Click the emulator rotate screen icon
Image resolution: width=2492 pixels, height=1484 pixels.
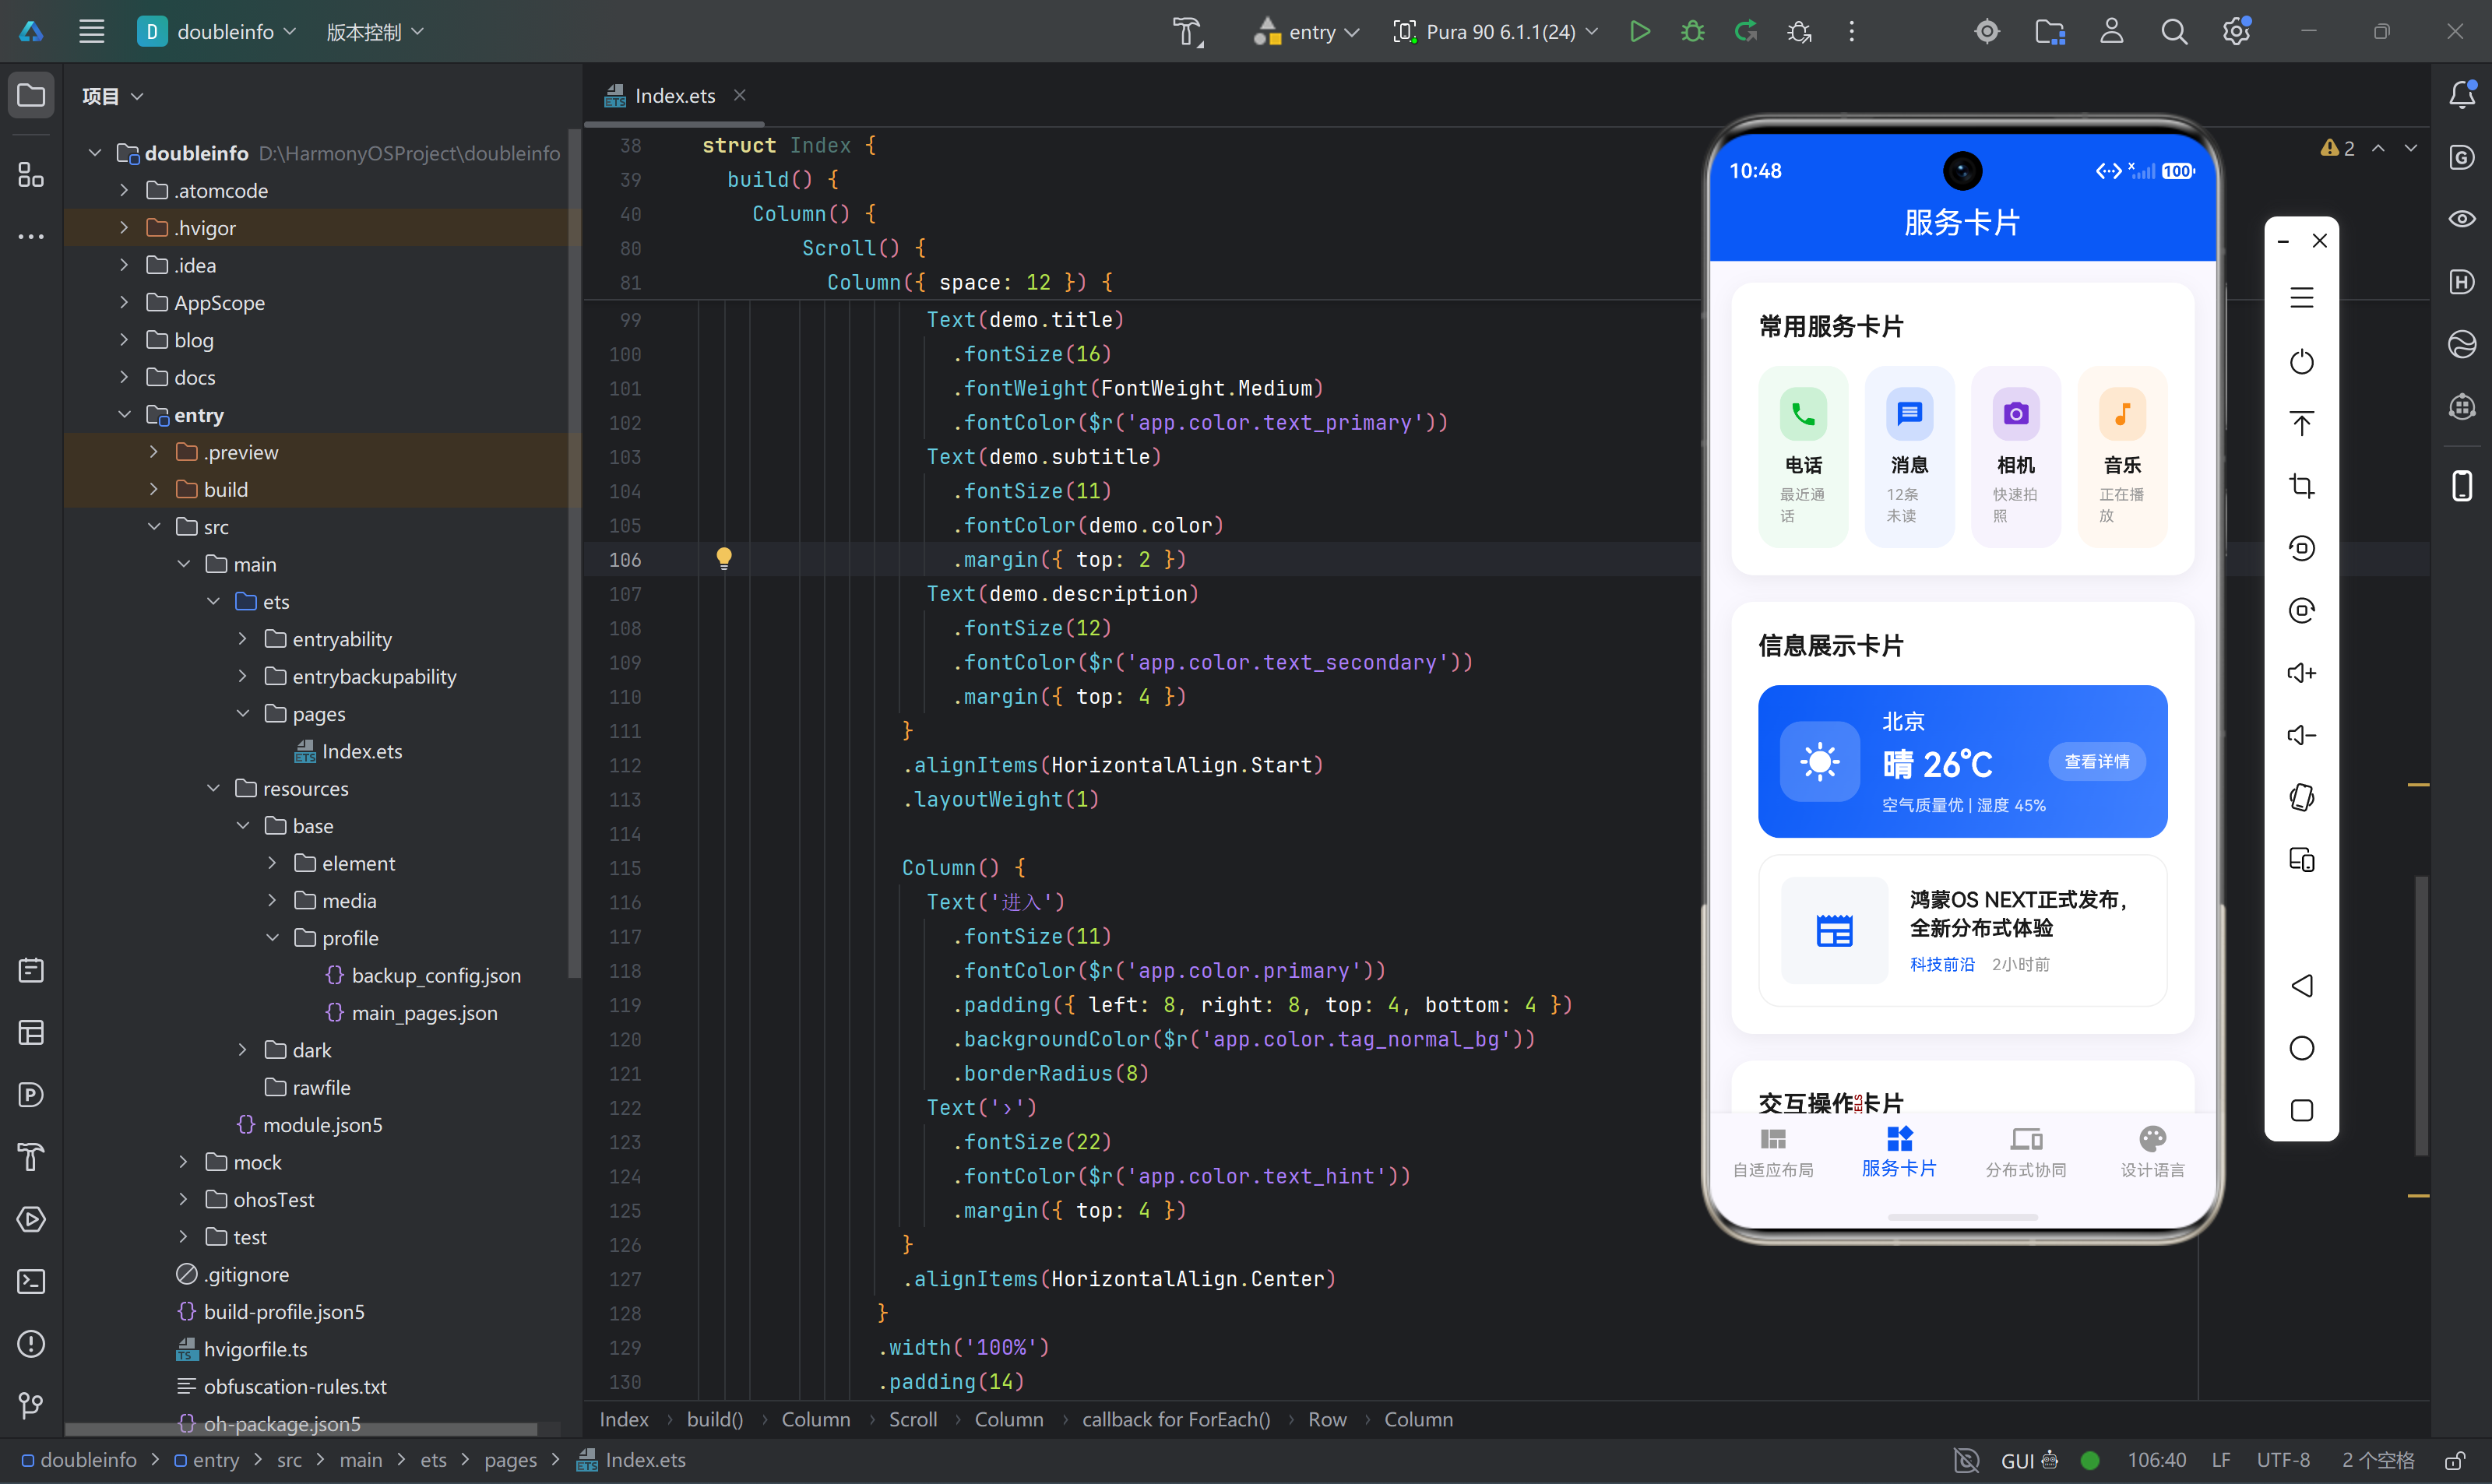(2302, 797)
